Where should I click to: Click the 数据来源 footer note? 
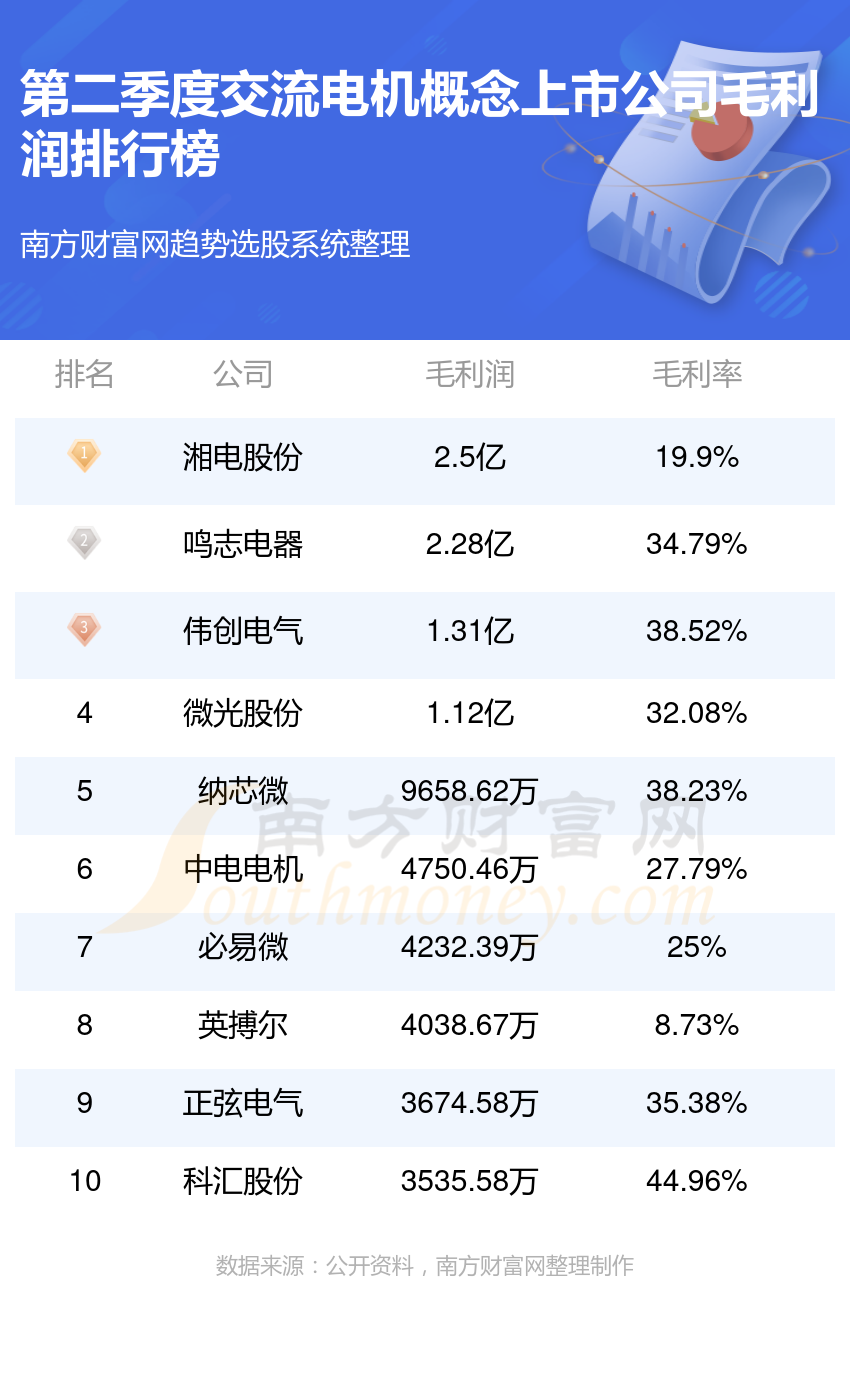425,1266
